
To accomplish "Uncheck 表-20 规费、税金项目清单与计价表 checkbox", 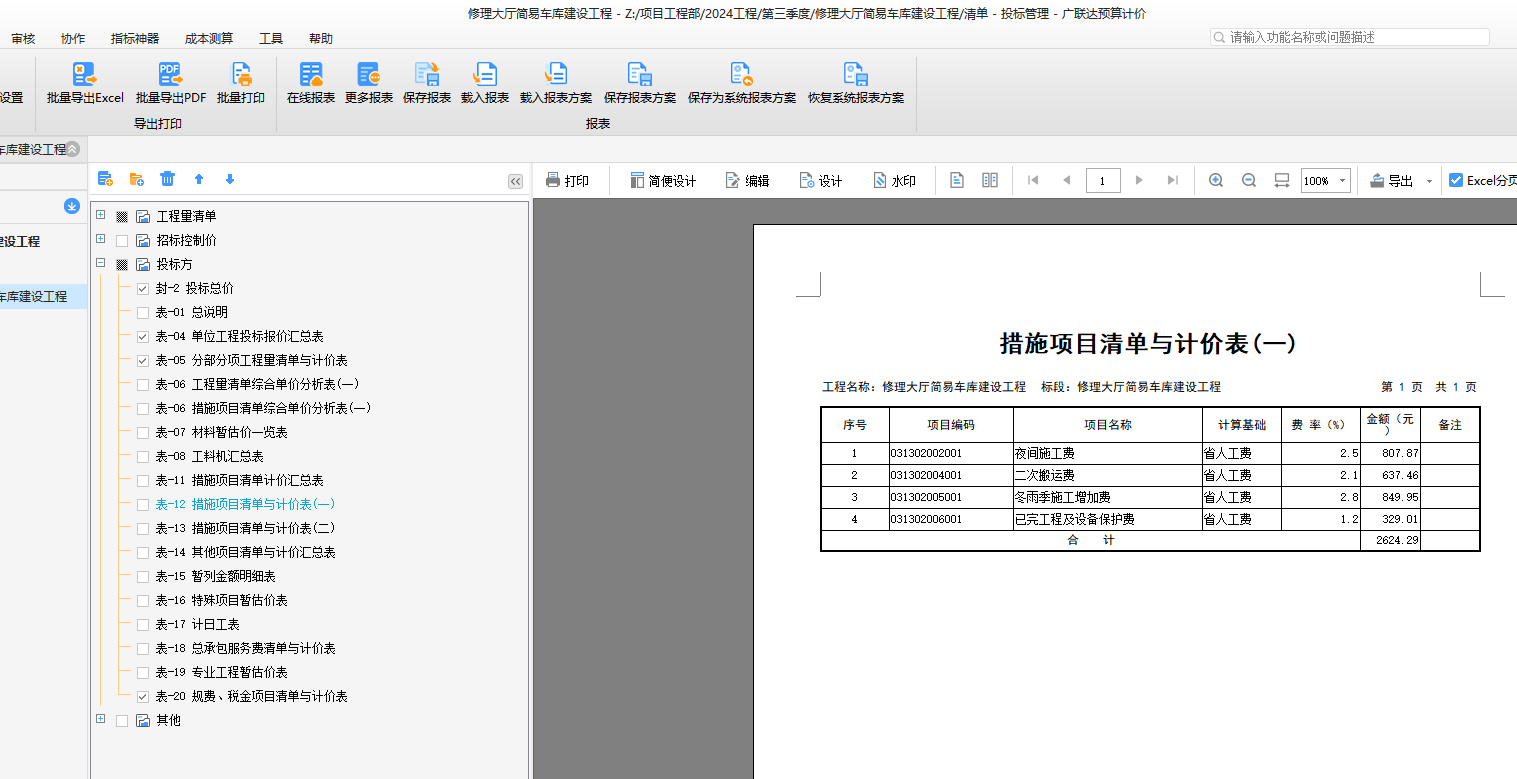I will point(142,696).
